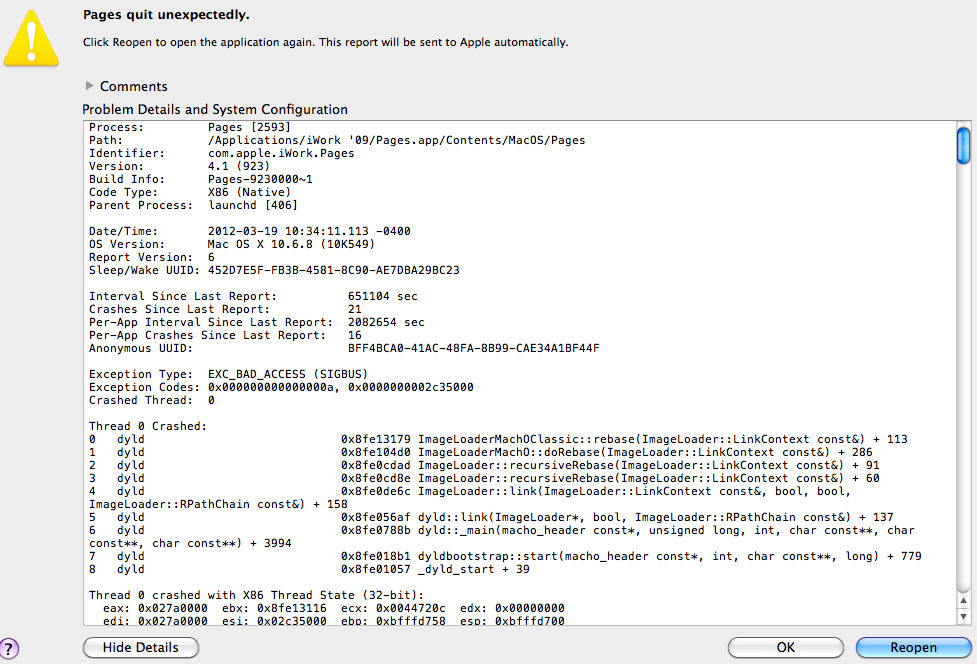Click the Thread 0 Crashed heading
Viewport: 977px width, 664px height.
click(x=148, y=426)
